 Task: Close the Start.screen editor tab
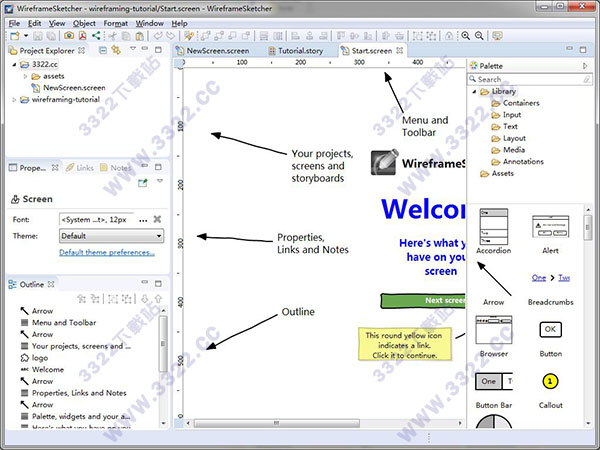click(399, 51)
